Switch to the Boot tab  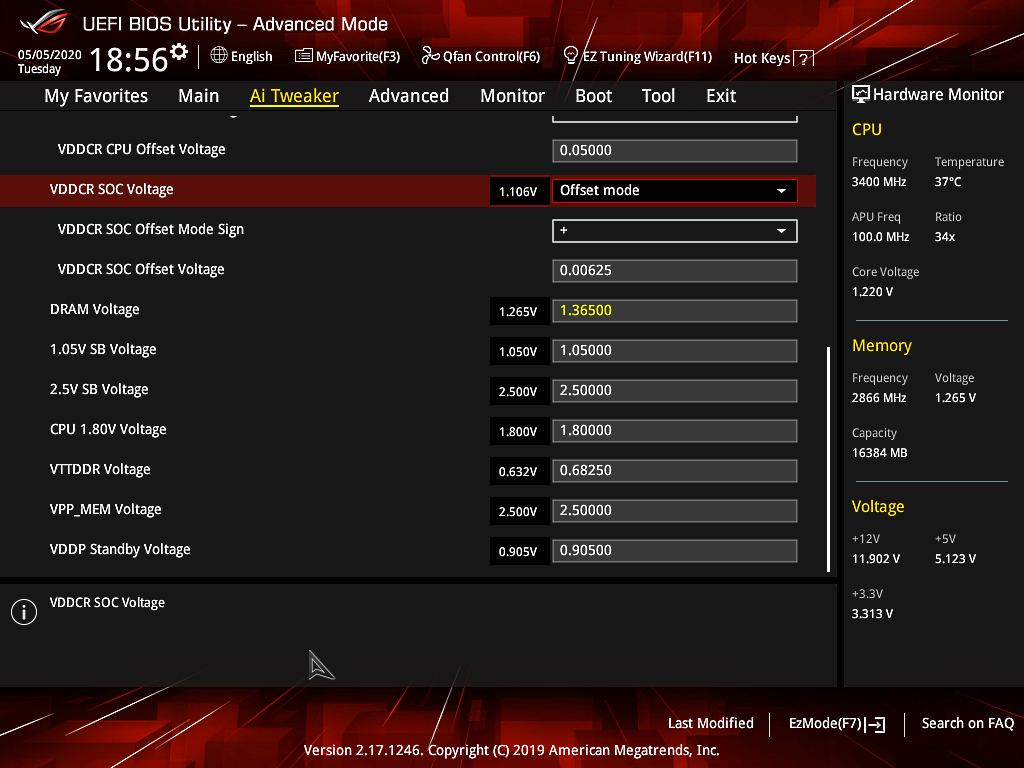tap(594, 96)
